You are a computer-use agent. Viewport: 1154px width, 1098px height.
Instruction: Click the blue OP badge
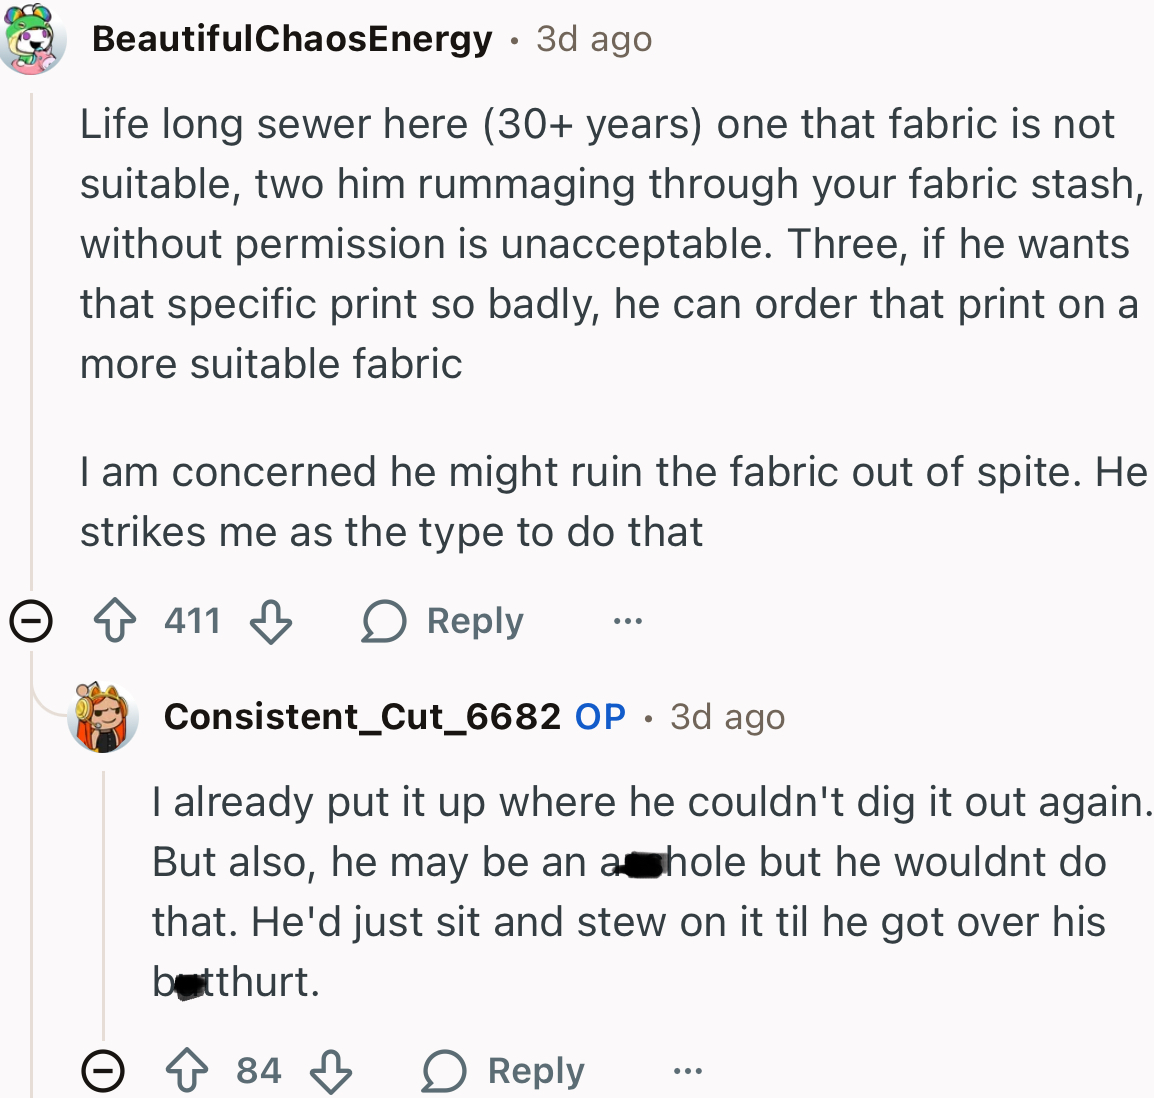pyautogui.click(x=600, y=716)
